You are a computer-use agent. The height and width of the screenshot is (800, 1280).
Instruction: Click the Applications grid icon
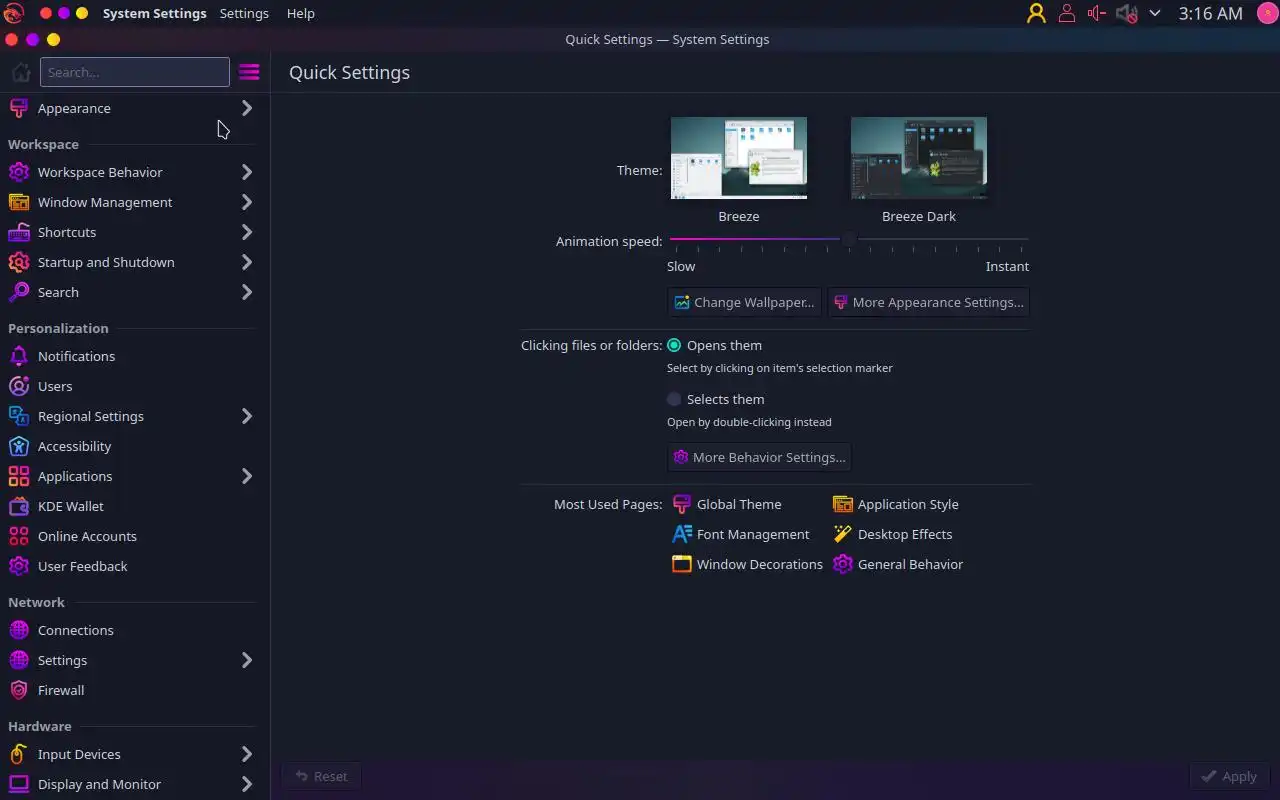coord(18,476)
